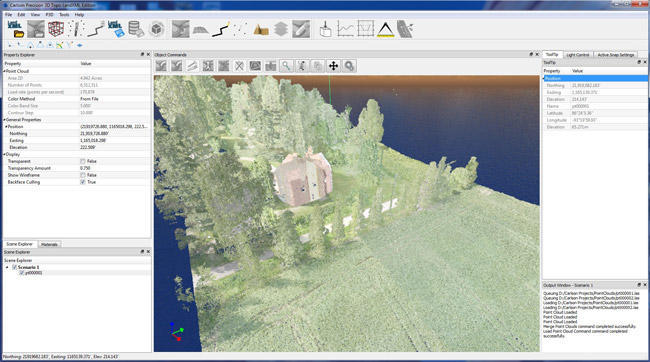Click the red wireframe cube icon
The height and width of the screenshot is (362, 650).
click(x=56, y=29)
